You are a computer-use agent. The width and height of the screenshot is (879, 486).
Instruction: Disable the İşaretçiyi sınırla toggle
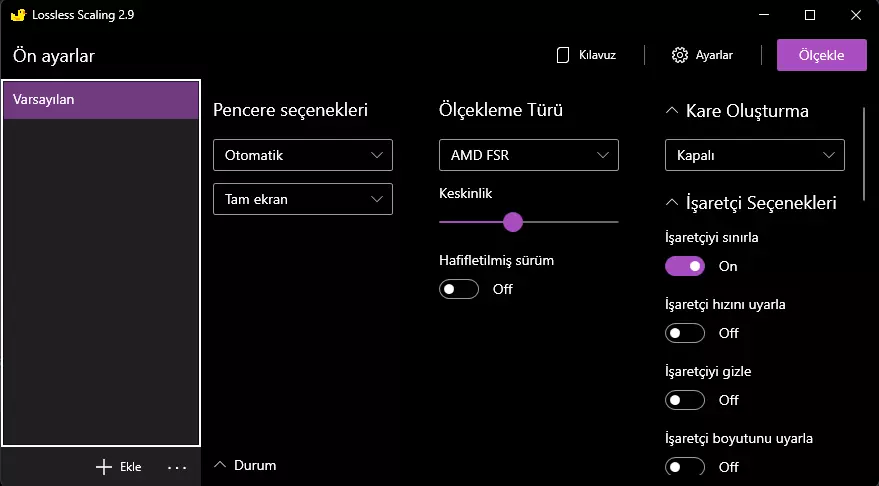pos(685,266)
